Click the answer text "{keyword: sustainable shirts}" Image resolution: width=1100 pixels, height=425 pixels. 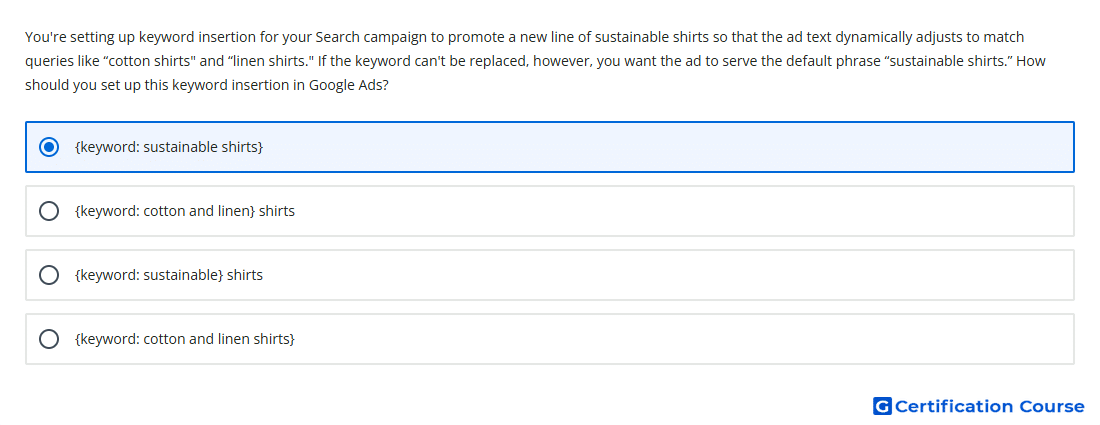pos(168,147)
